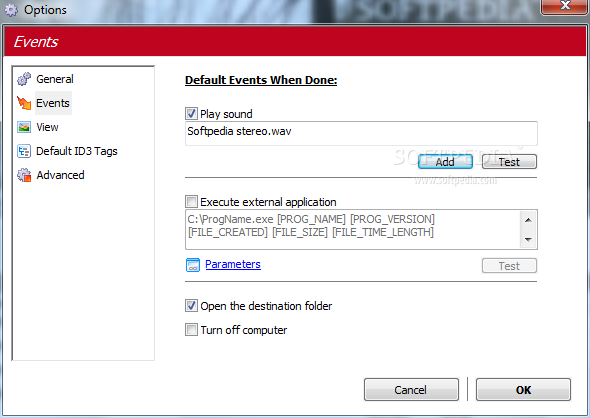Confirm settings with the OK button
Image resolution: width=590 pixels, height=418 pixels.
[523, 390]
